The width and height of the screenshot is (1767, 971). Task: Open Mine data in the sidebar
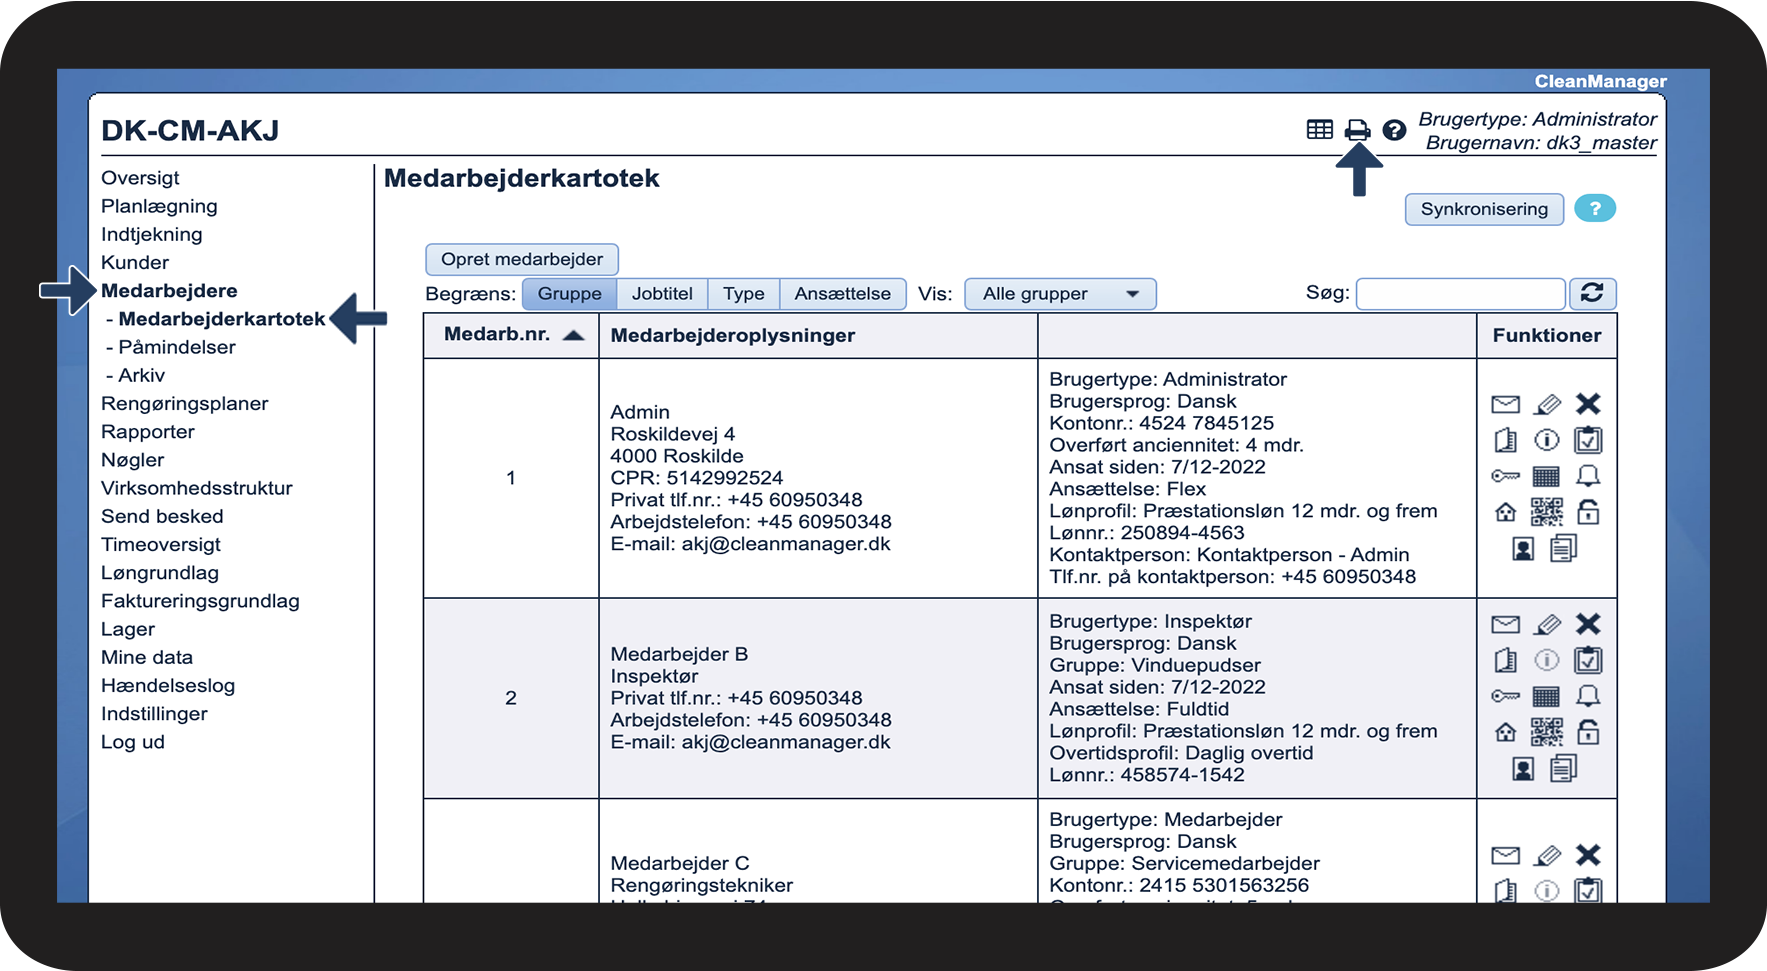point(147,657)
